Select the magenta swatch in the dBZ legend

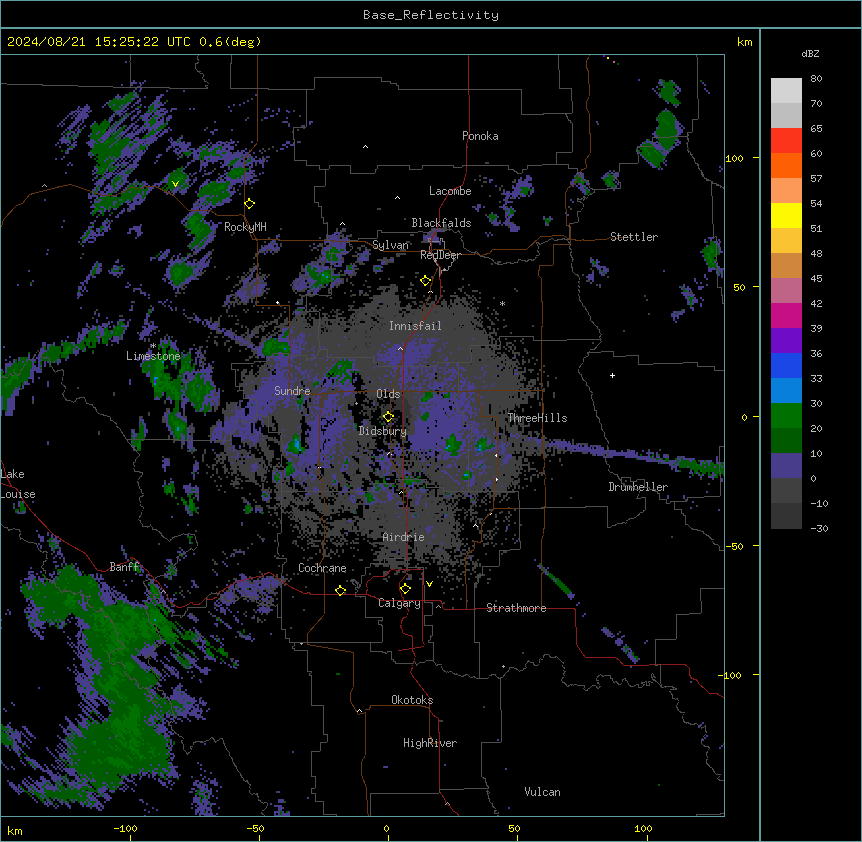(786, 315)
